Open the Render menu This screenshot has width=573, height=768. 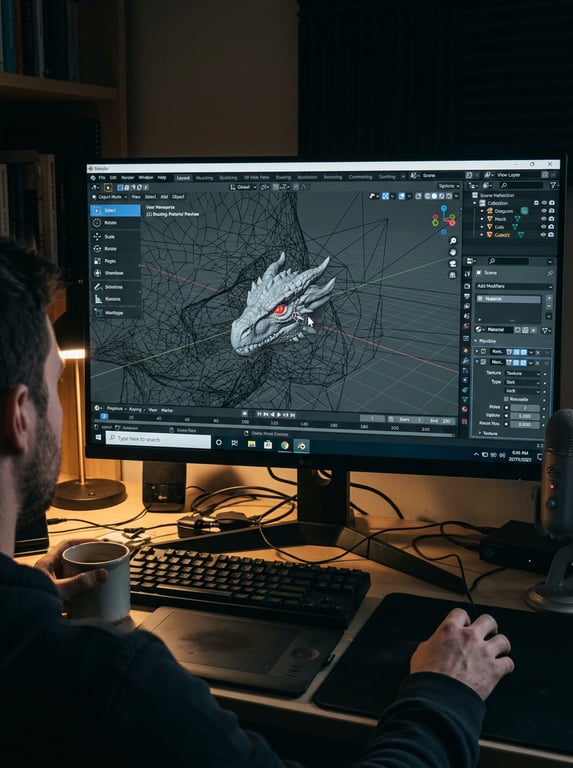coord(127,178)
